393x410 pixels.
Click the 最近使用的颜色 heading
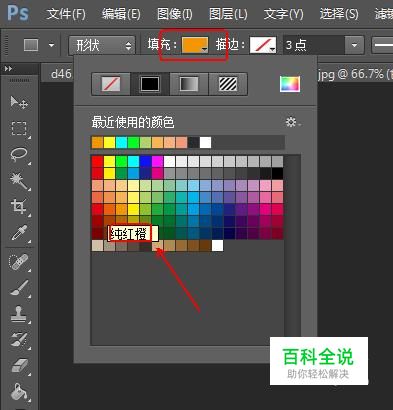(x=133, y=122)
